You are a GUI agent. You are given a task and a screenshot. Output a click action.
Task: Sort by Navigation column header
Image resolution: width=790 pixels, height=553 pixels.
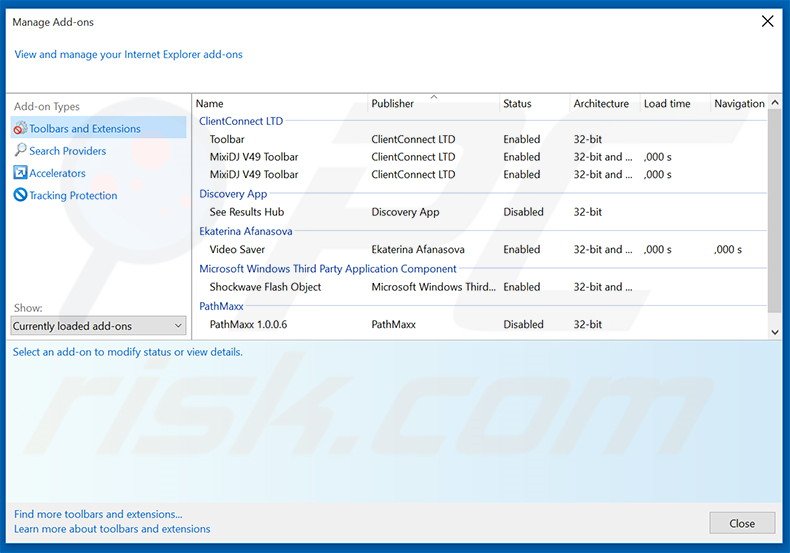pyautogui.click(x=739, y=103)
